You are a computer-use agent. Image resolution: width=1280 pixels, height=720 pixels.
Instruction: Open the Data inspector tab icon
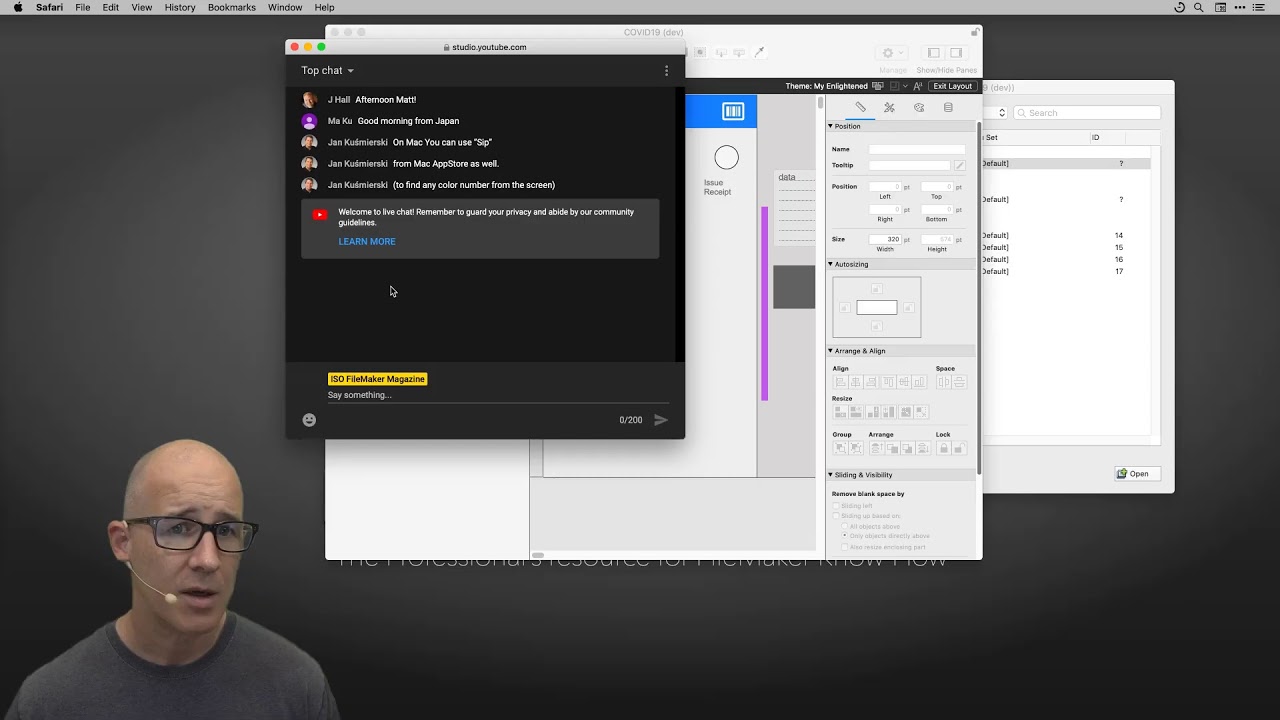coord(948,107)
